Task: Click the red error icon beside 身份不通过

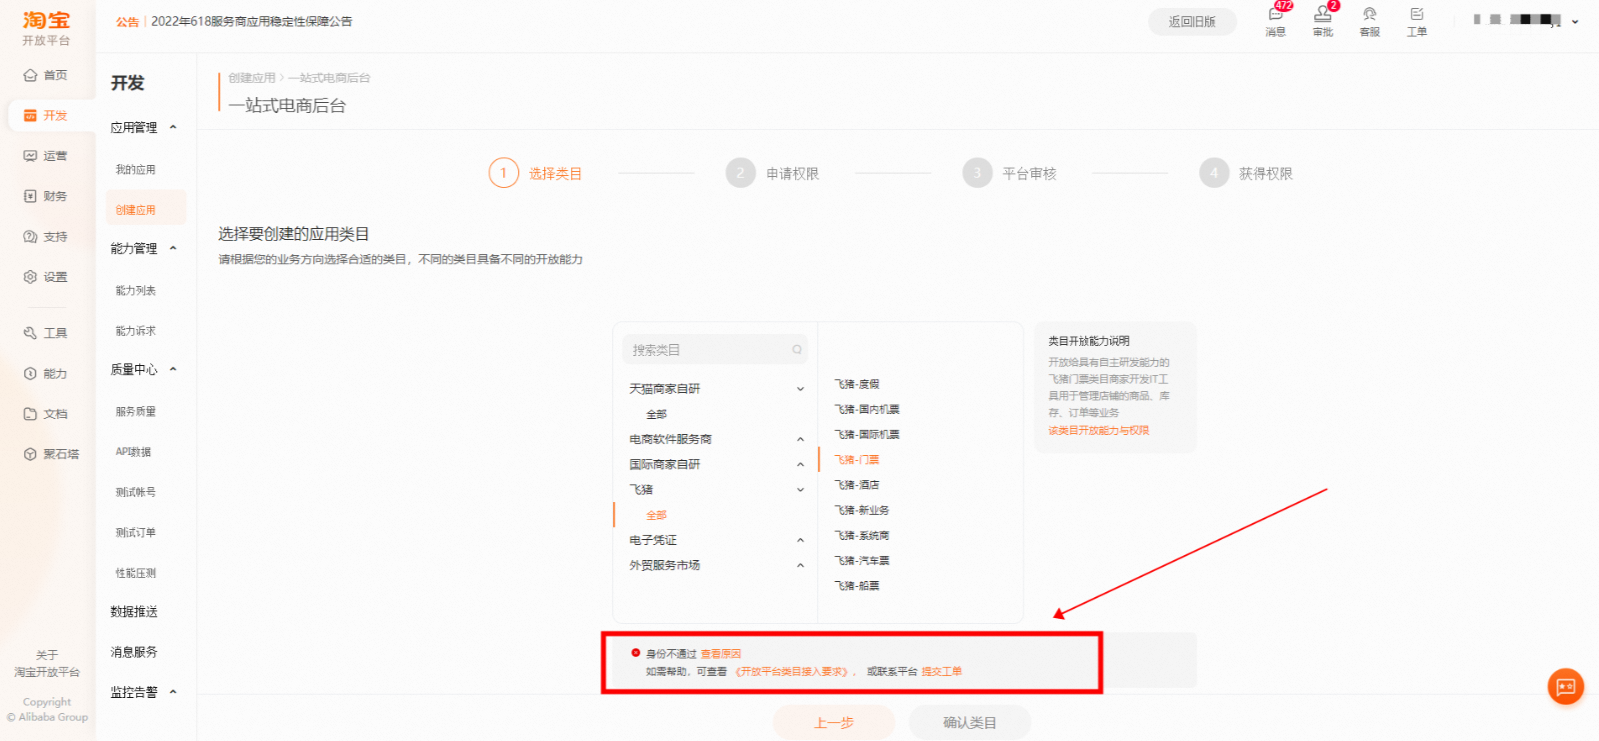Action: (x=635, y=653)
